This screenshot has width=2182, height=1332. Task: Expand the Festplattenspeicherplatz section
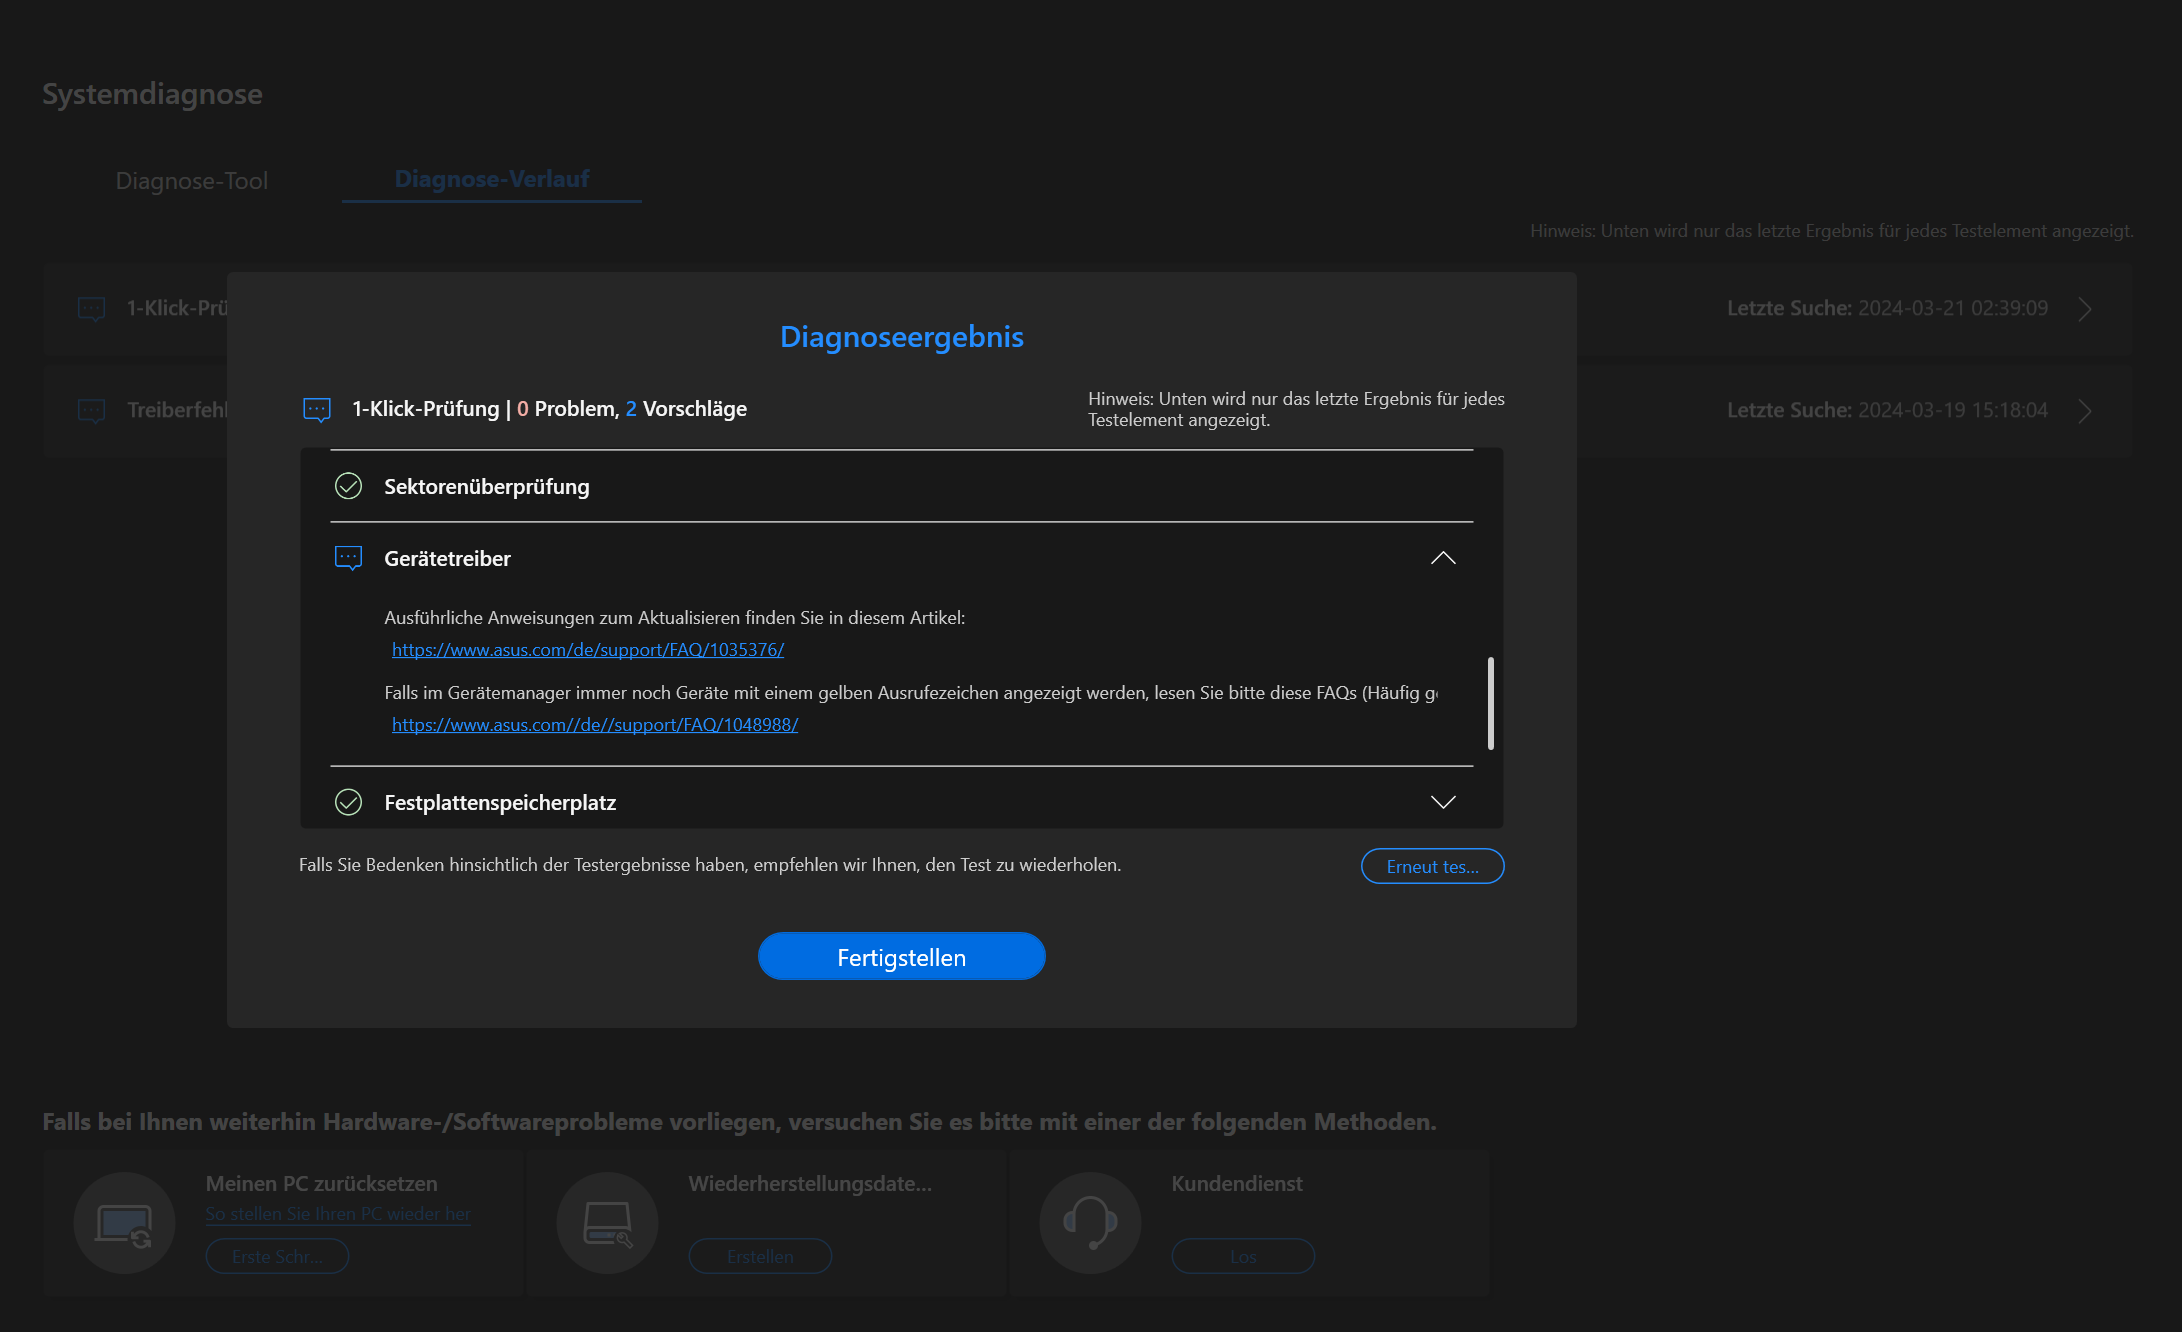tap(1443, 802)
